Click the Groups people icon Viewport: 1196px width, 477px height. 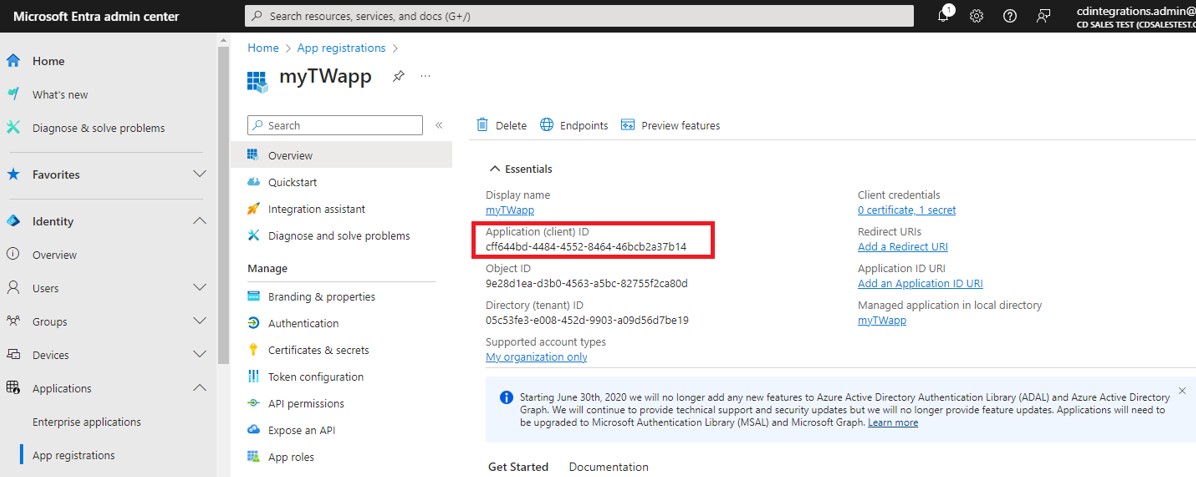[x=13, y=321]
